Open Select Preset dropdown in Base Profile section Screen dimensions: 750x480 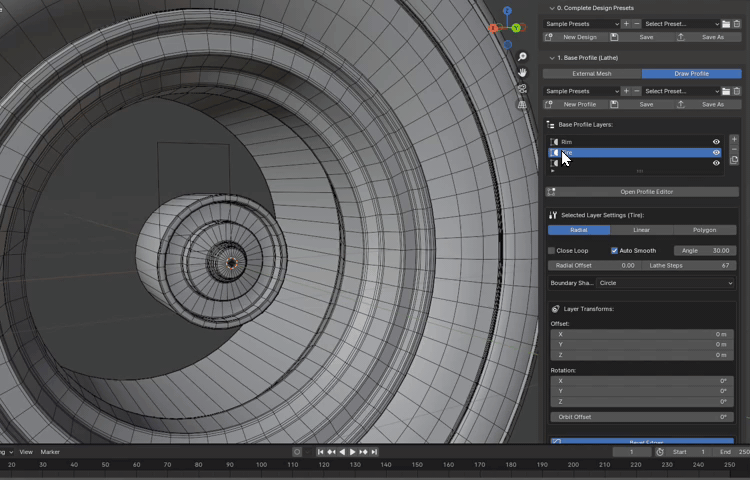(681, 91)
